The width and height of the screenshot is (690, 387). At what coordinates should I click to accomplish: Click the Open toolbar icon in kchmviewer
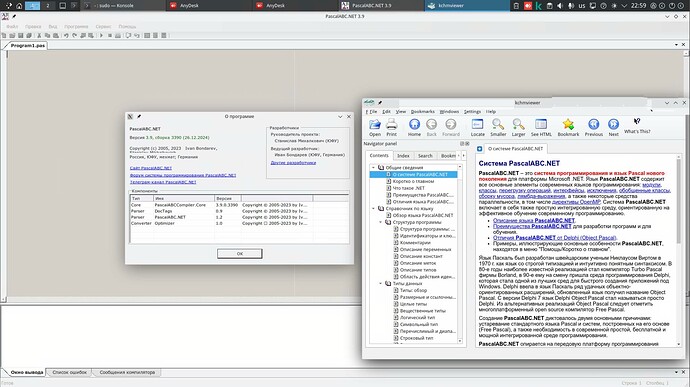[374, 125]
